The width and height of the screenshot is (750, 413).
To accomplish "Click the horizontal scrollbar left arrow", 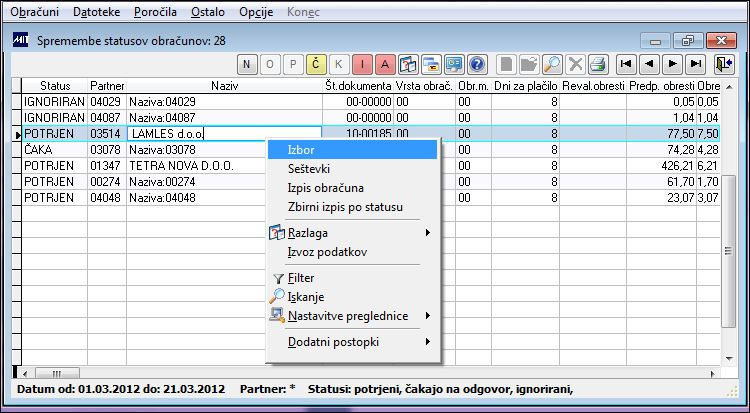I will coord(25,374).
